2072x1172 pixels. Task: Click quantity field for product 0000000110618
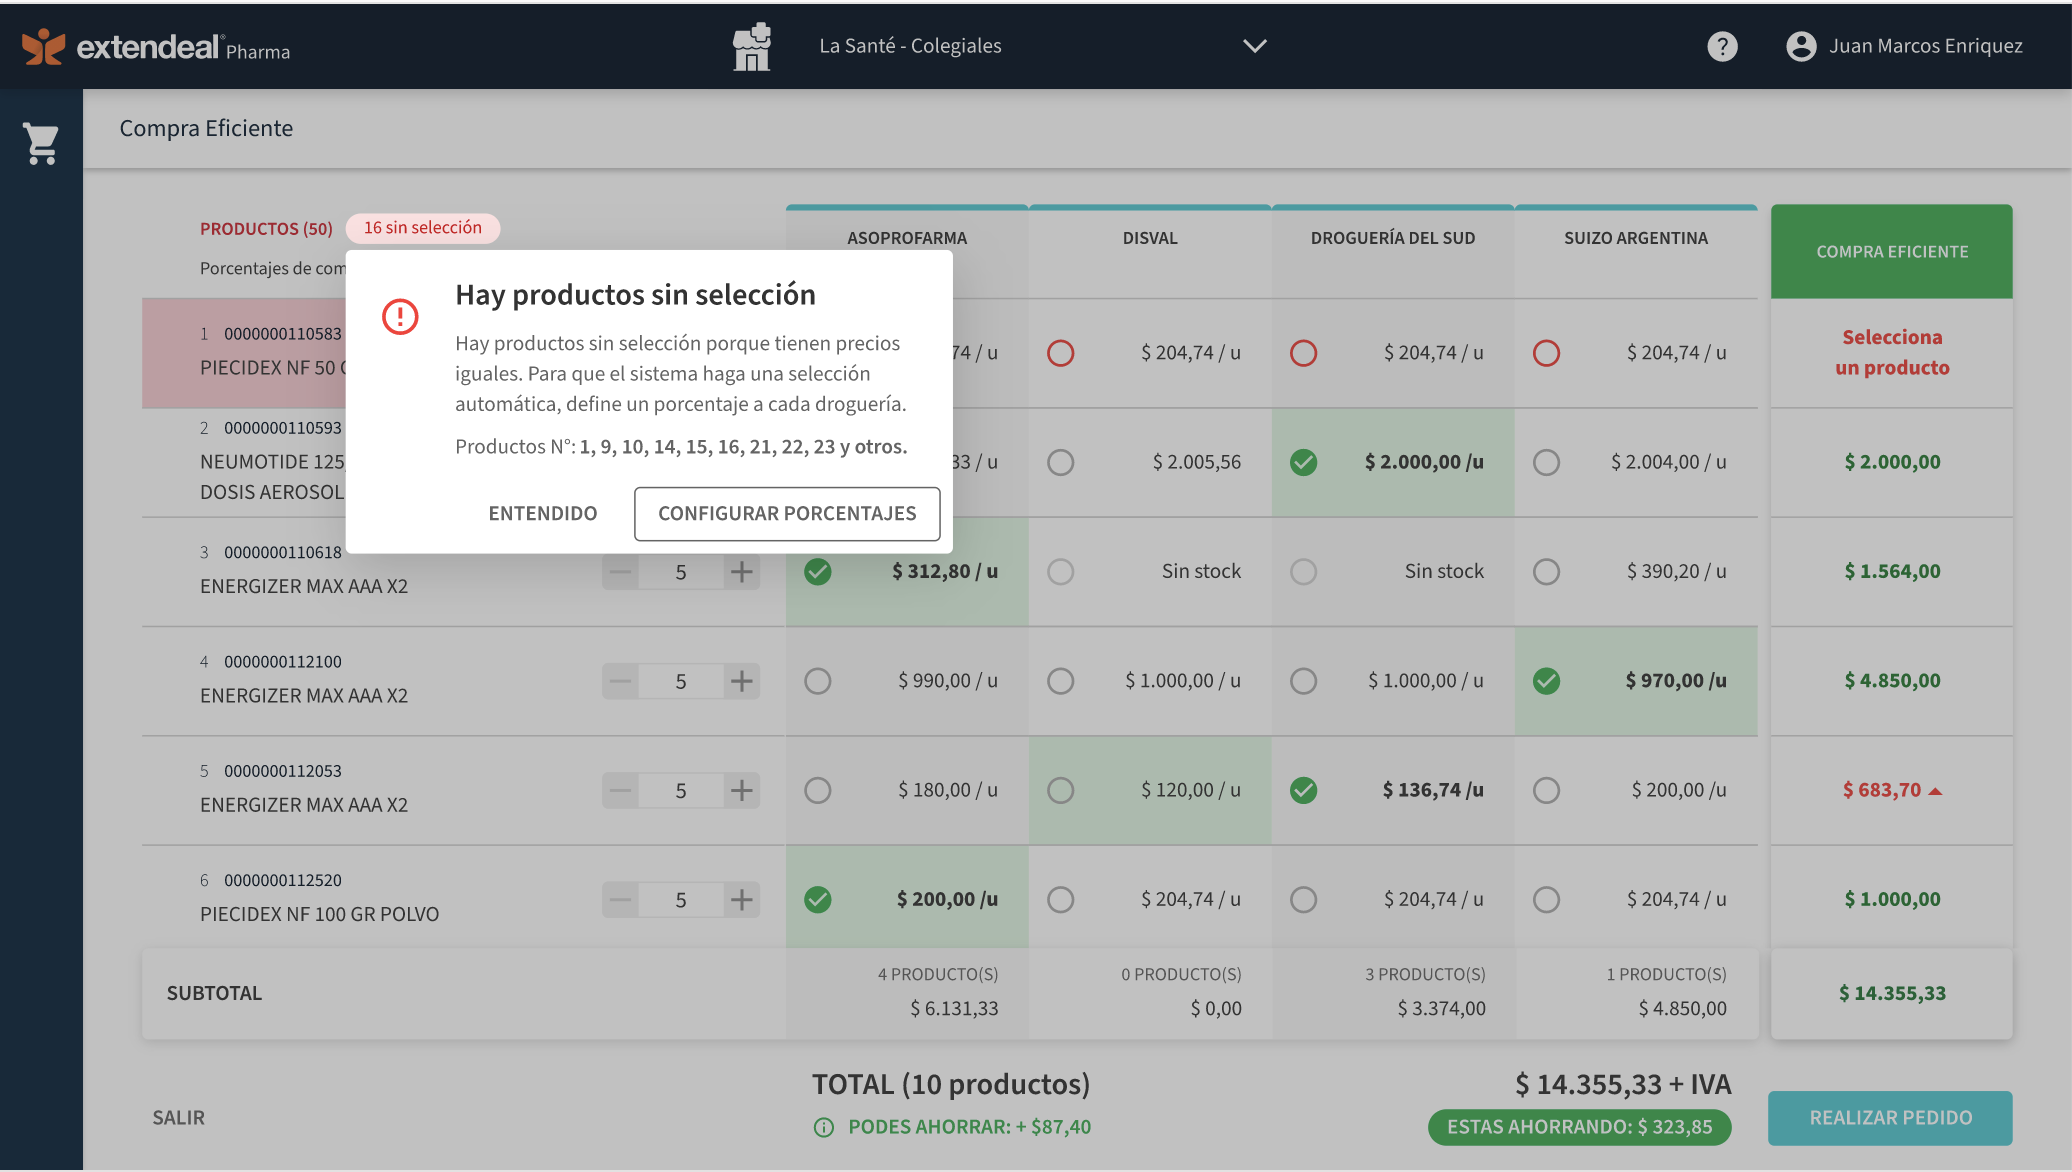pos(681,572)
